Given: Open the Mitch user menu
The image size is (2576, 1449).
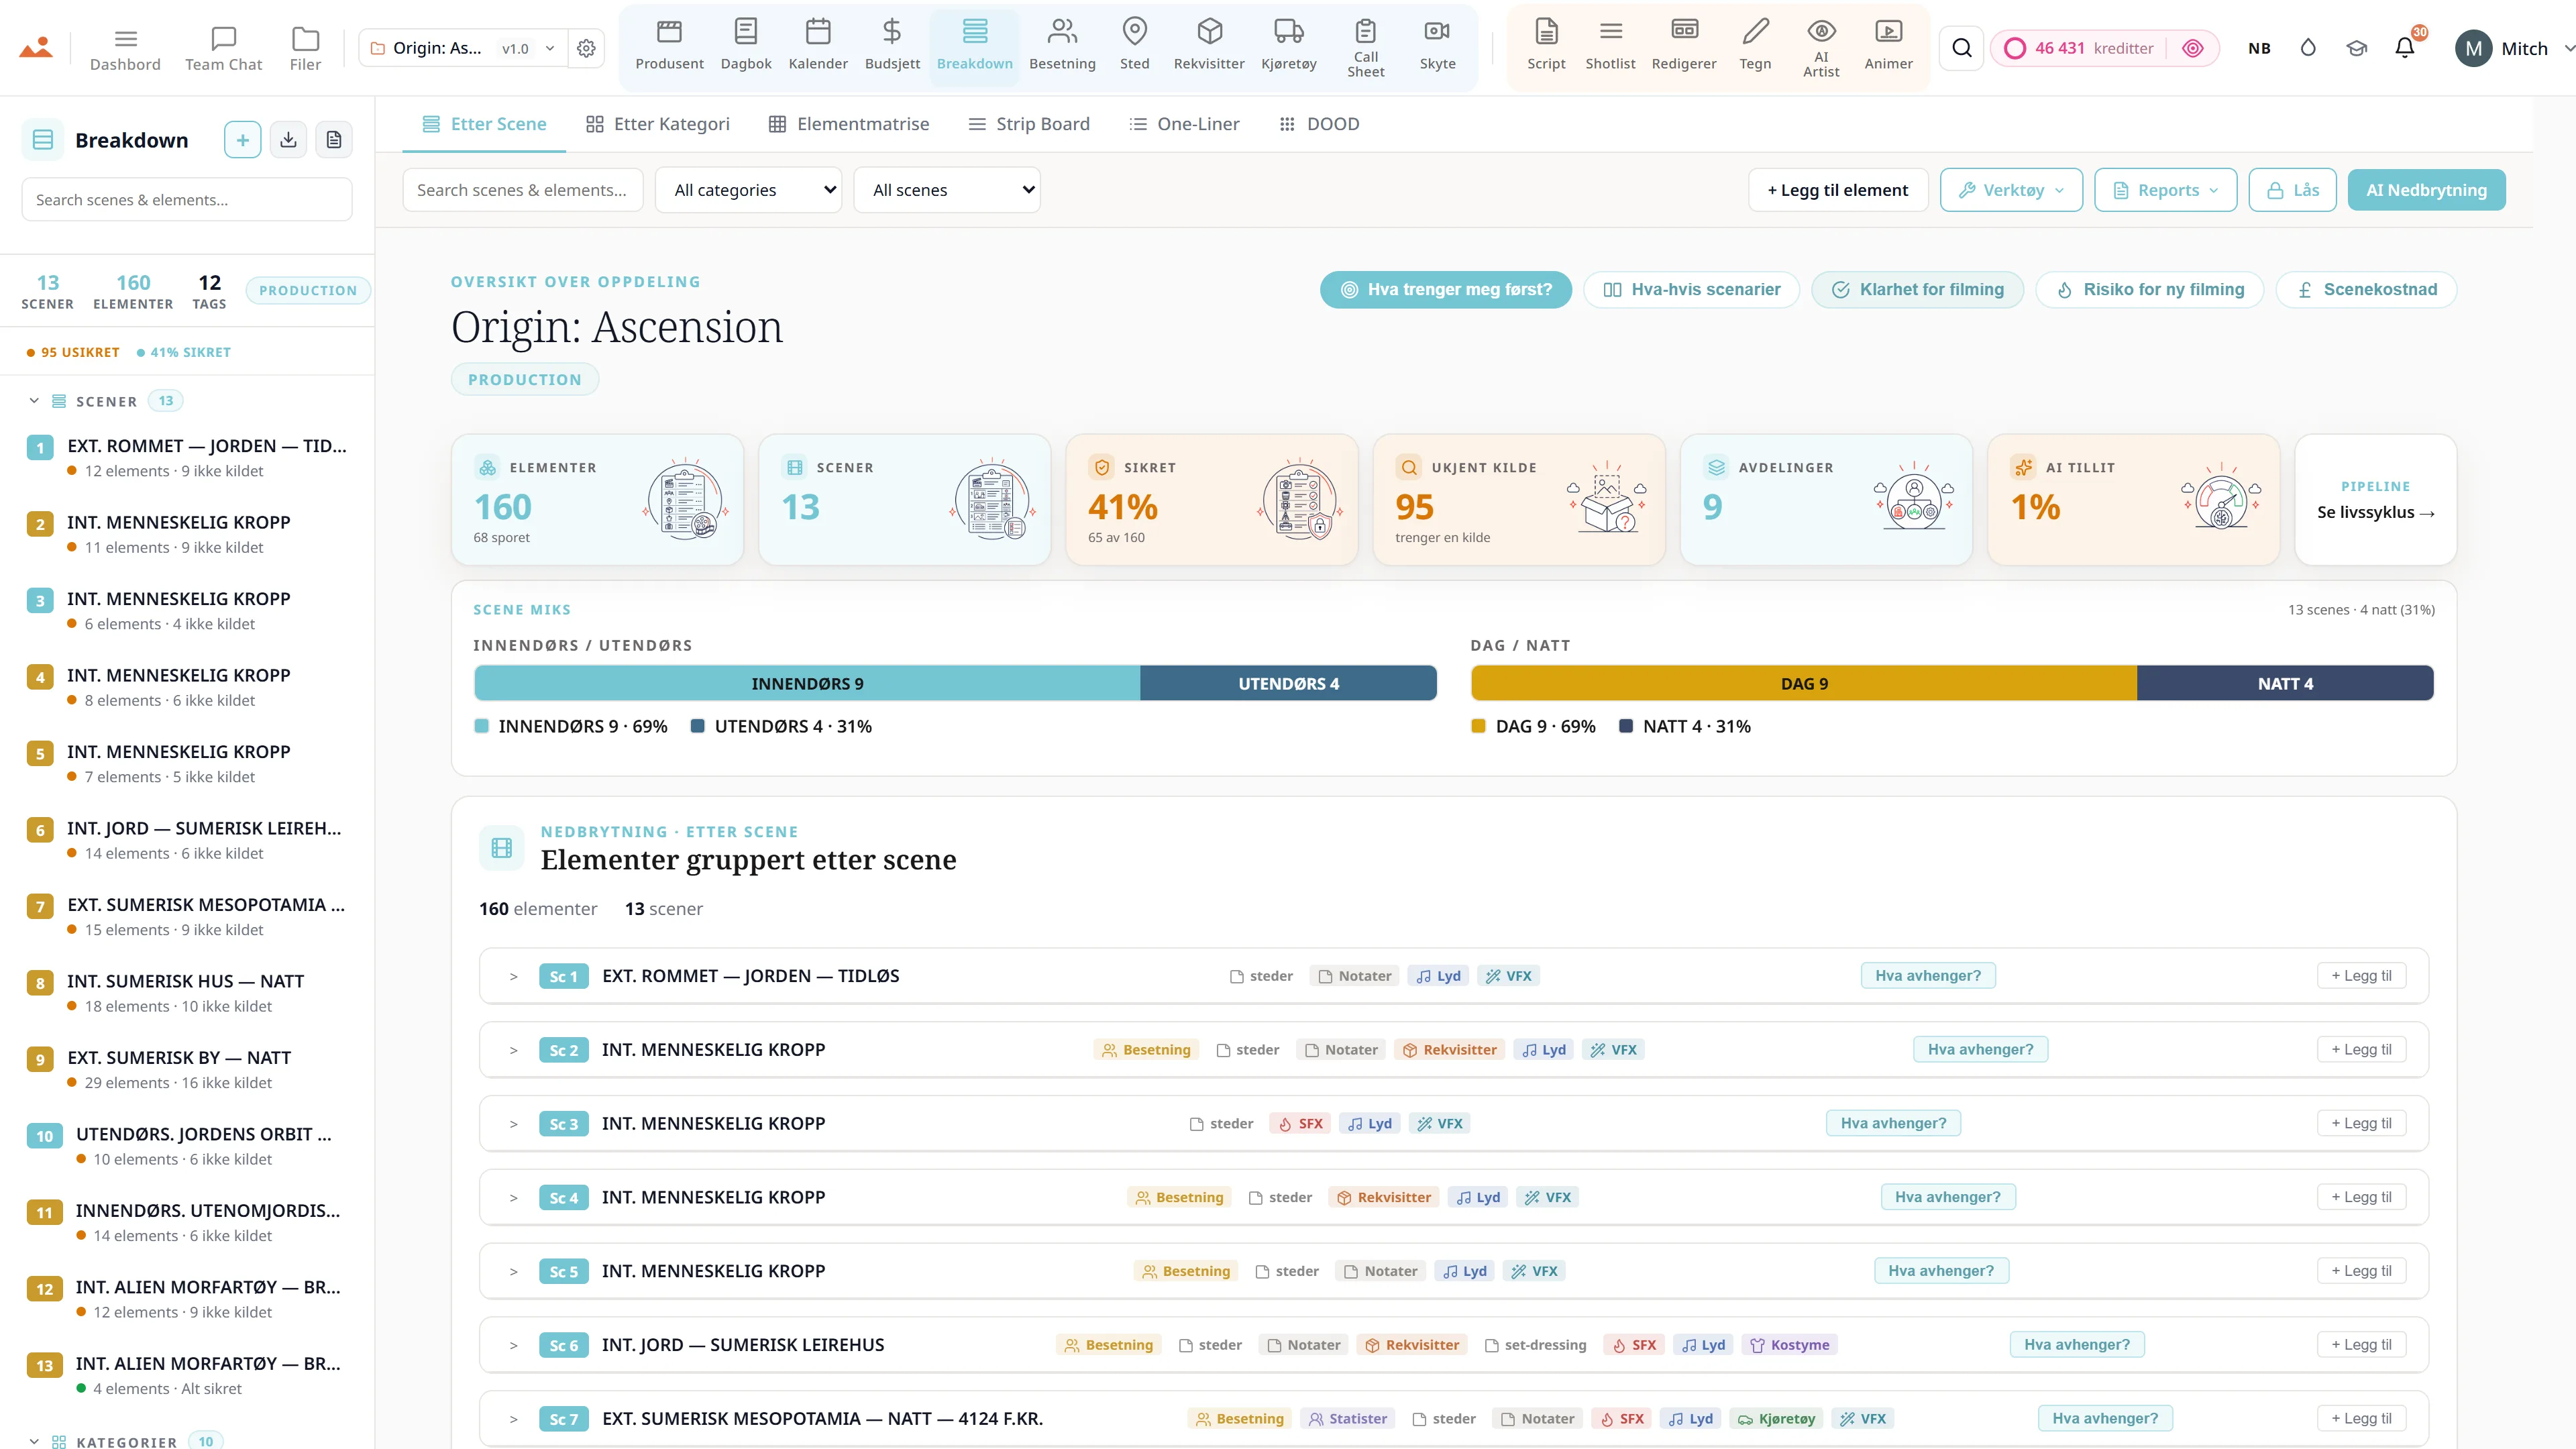Looking at the screenshot, I should (x=2514, y=48).
